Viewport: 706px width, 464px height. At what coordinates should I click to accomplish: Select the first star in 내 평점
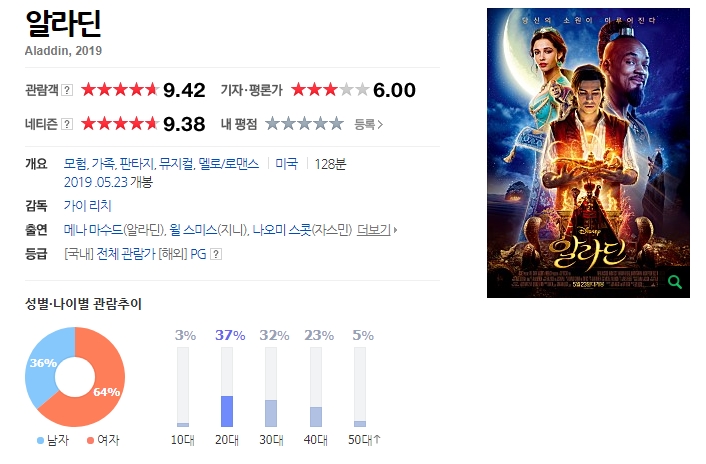[273, 124]
